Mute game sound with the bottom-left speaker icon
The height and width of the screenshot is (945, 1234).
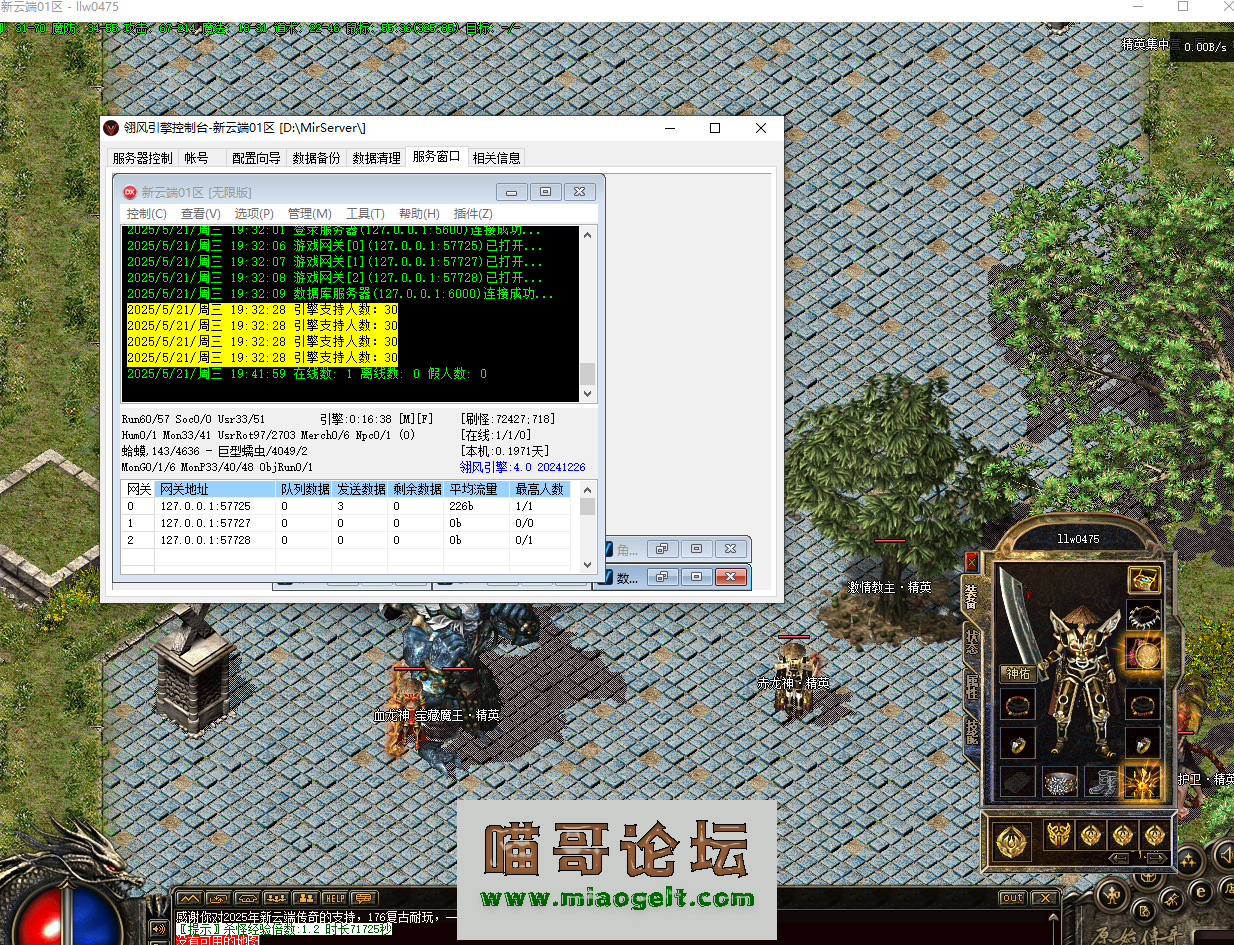coord(158,929)
